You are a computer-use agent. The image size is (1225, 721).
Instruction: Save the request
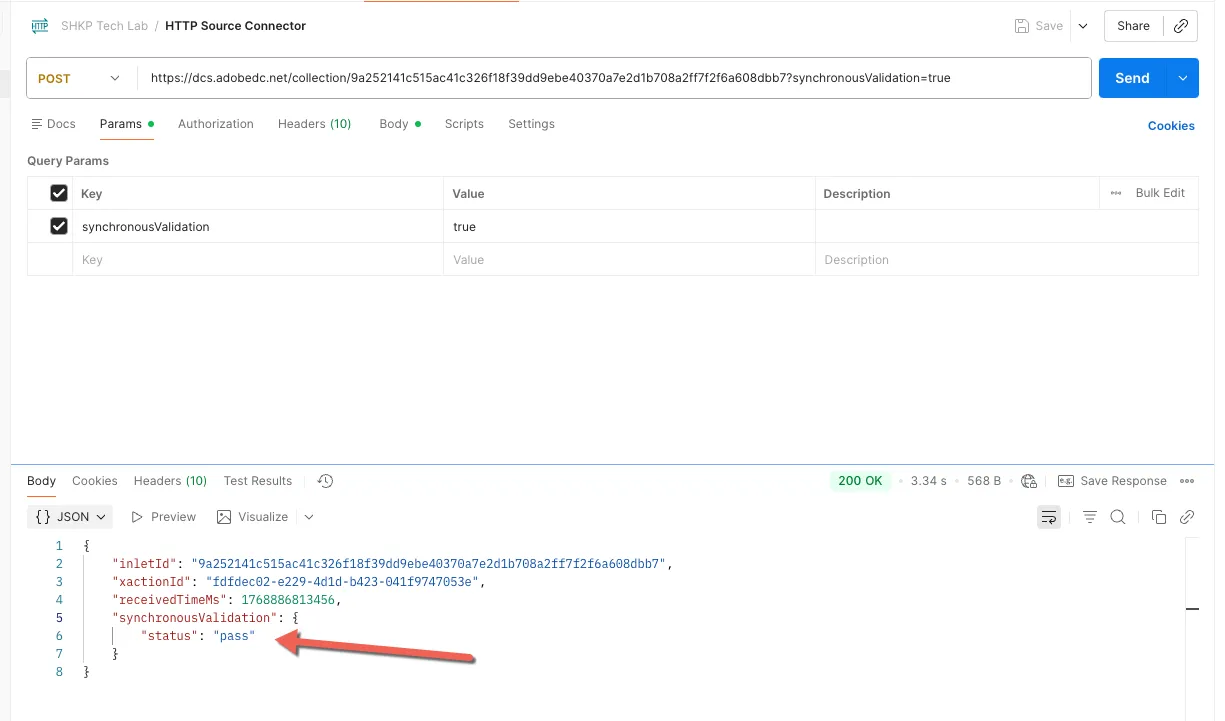(x=1039, y=26)
